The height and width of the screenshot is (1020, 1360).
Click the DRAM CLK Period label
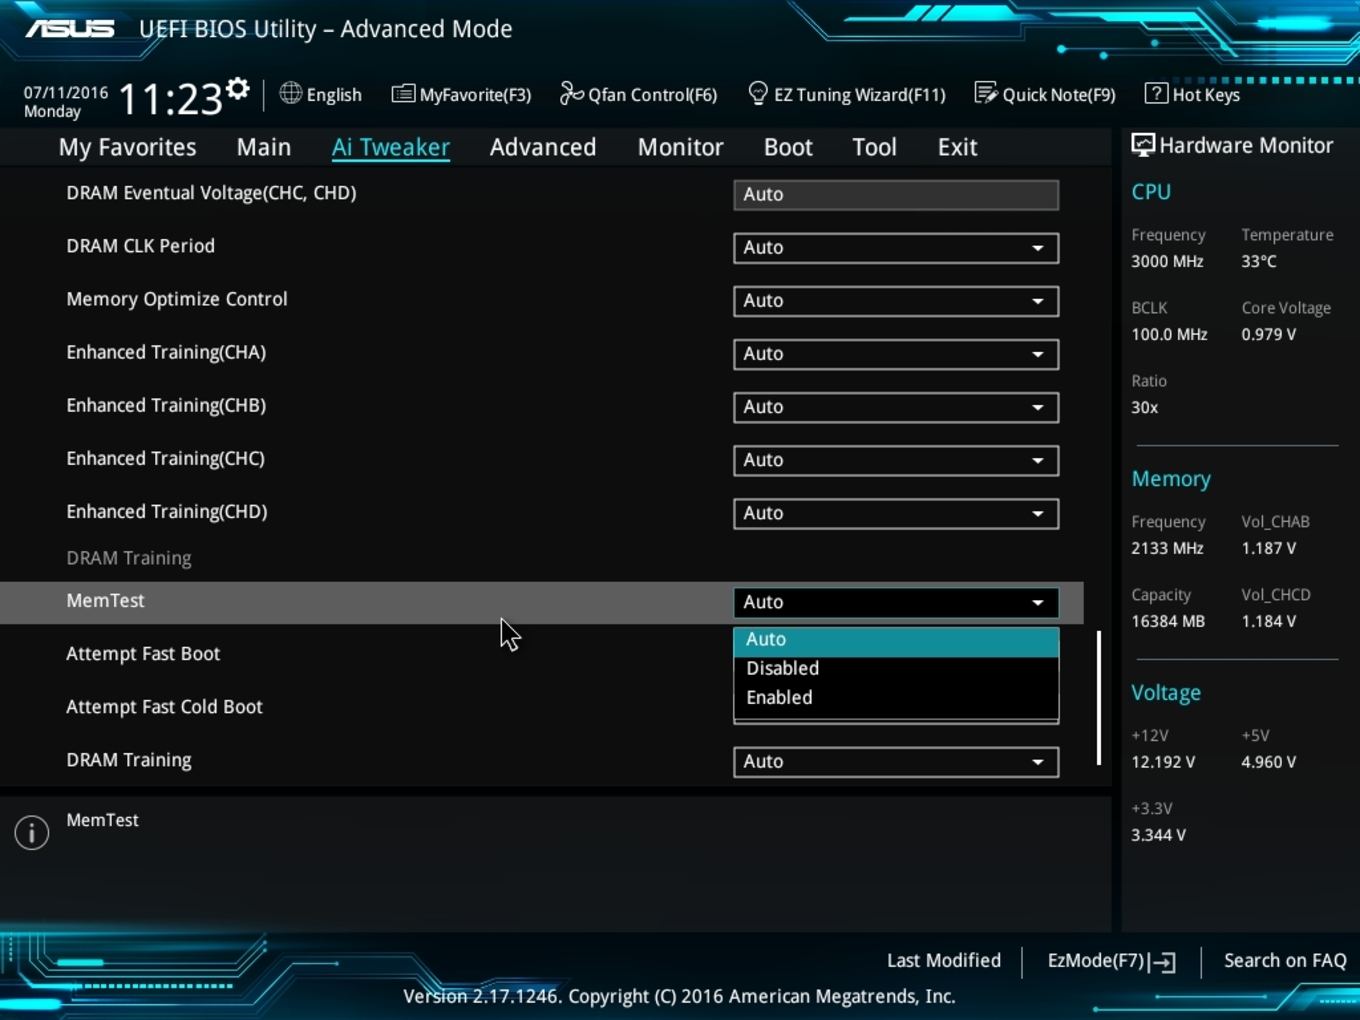140,246
